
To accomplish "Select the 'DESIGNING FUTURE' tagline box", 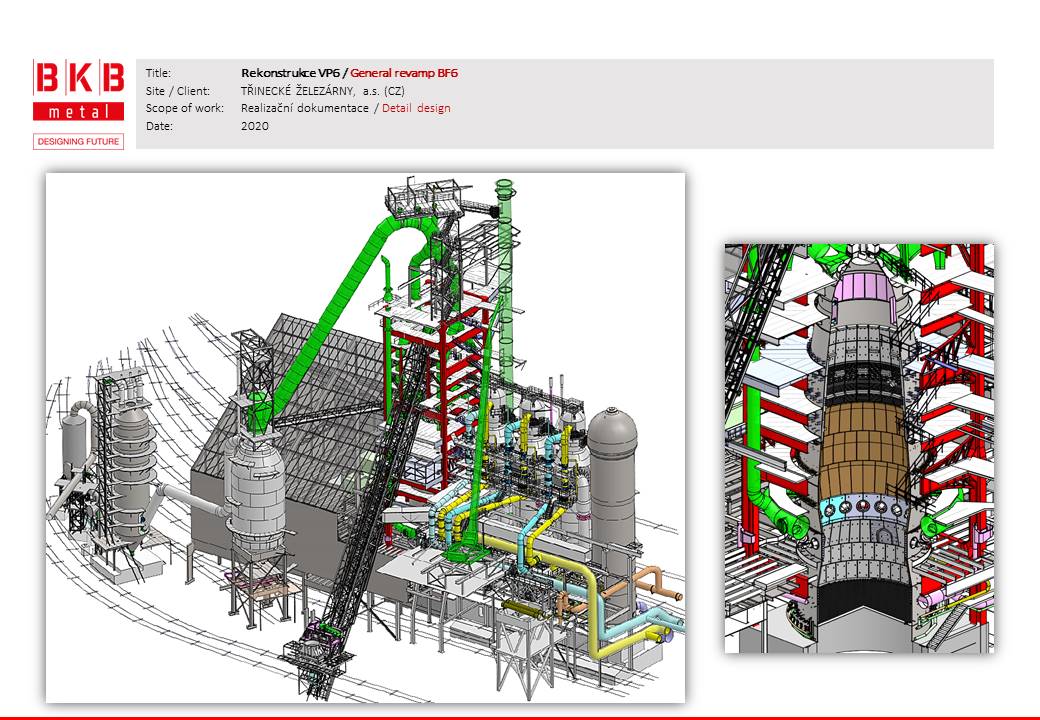I will coord(79,142).
